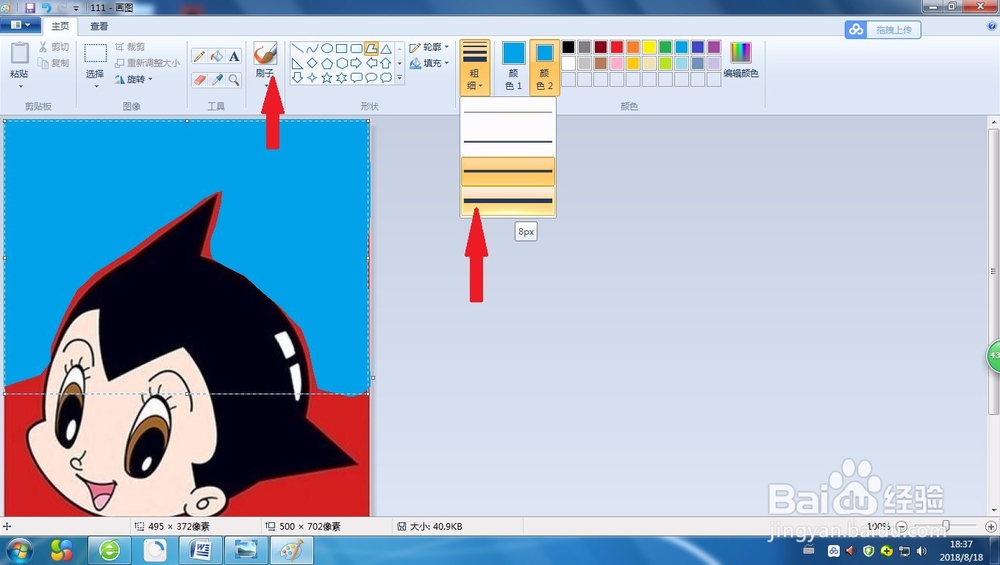Image resolution: width=1000 pixels, height=565 pixels.
Task: Click the volume speaker tray icon
Action: click(922, 550)
